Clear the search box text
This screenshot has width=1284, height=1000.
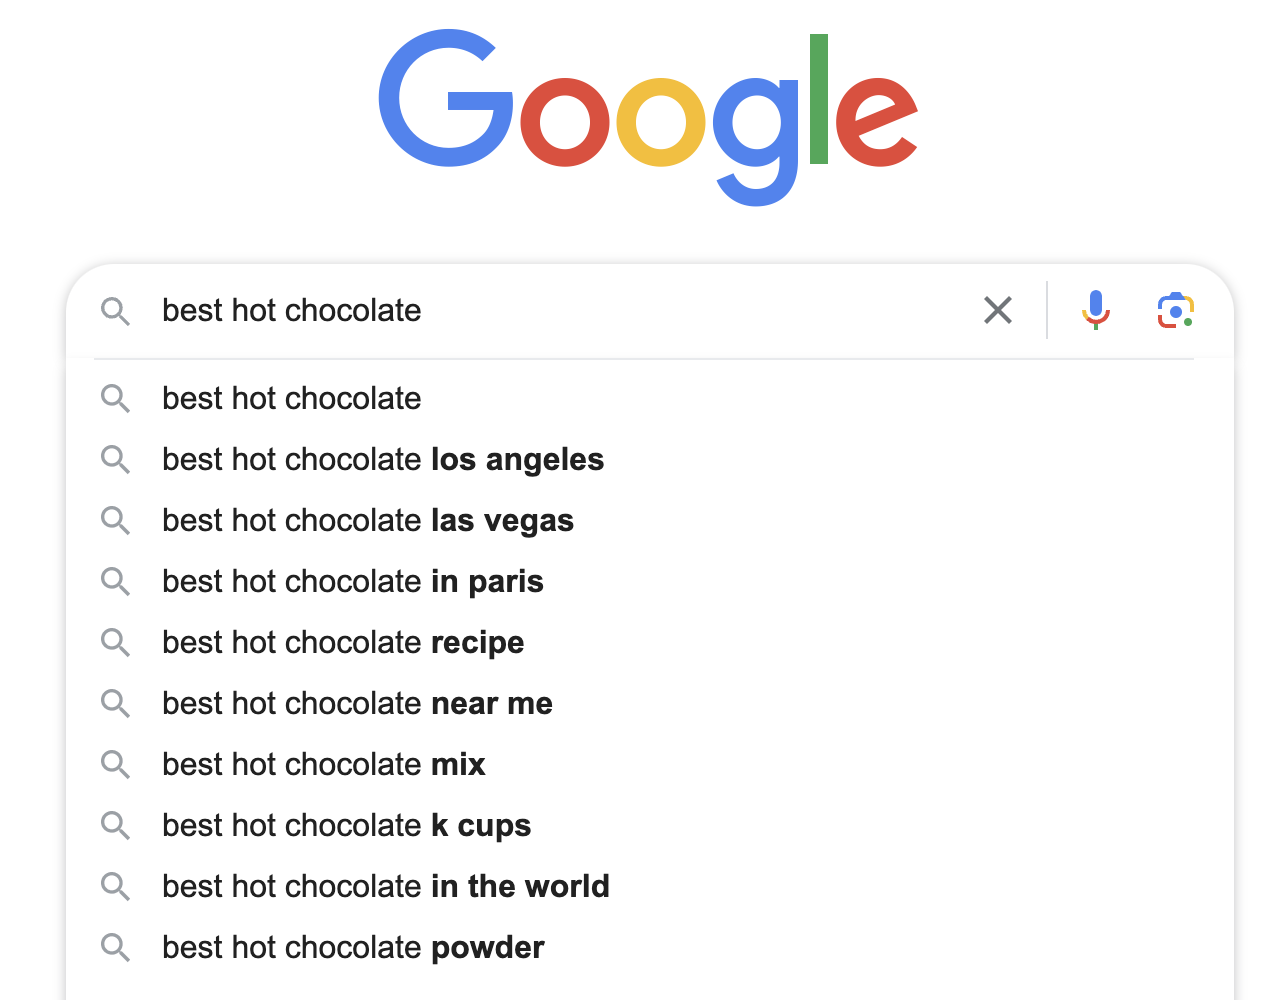click(x=998, y=310)
